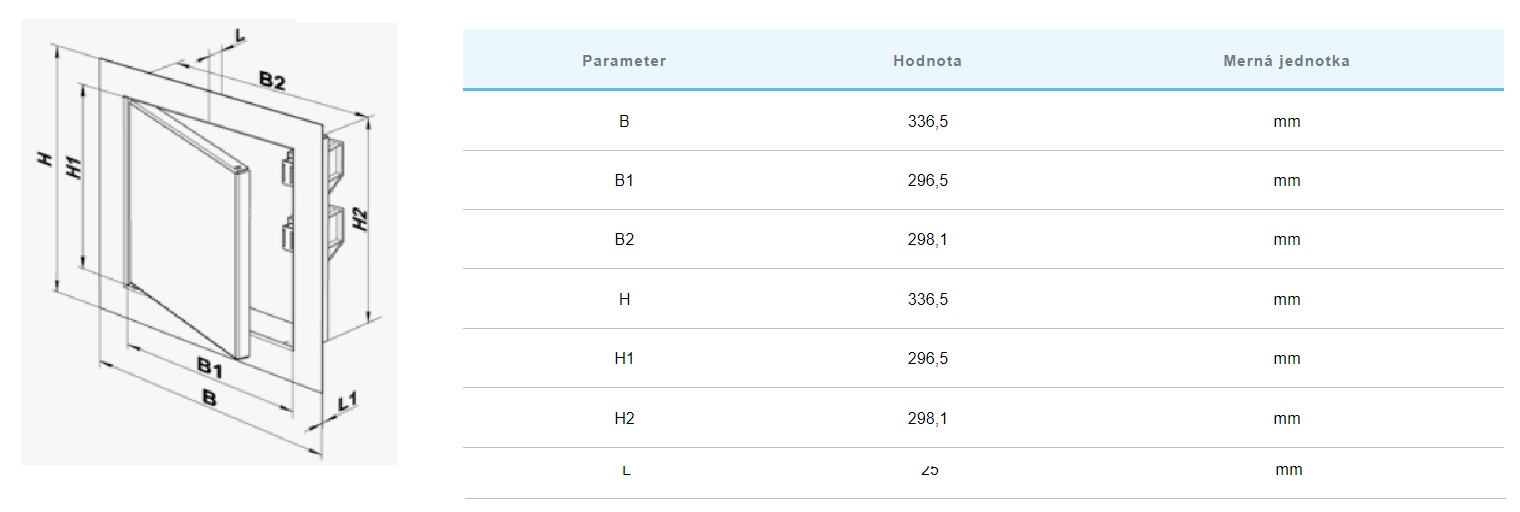Image resolution: width=1520 pixels, height=512 pixels.
Task: Click the Merná jednotka column header
Action: (x=1286, y=61)
